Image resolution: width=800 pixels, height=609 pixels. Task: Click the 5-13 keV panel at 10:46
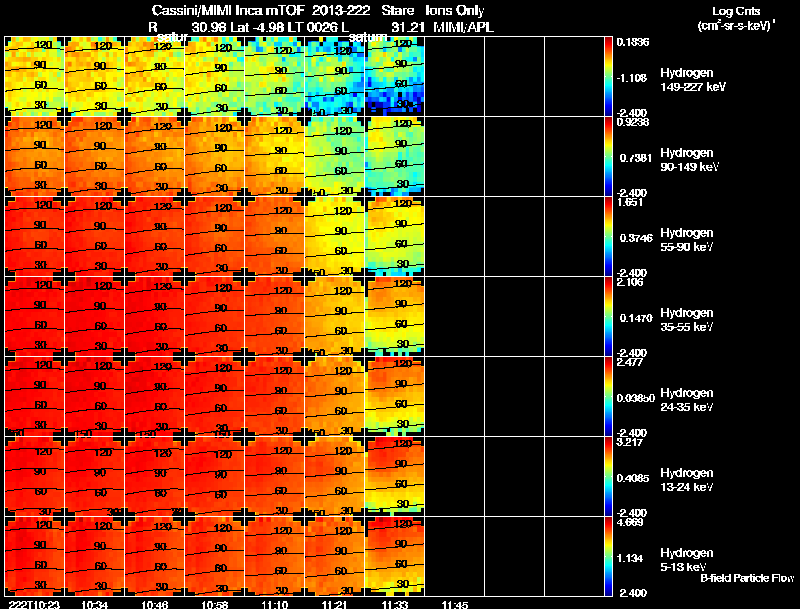[155, 556]
